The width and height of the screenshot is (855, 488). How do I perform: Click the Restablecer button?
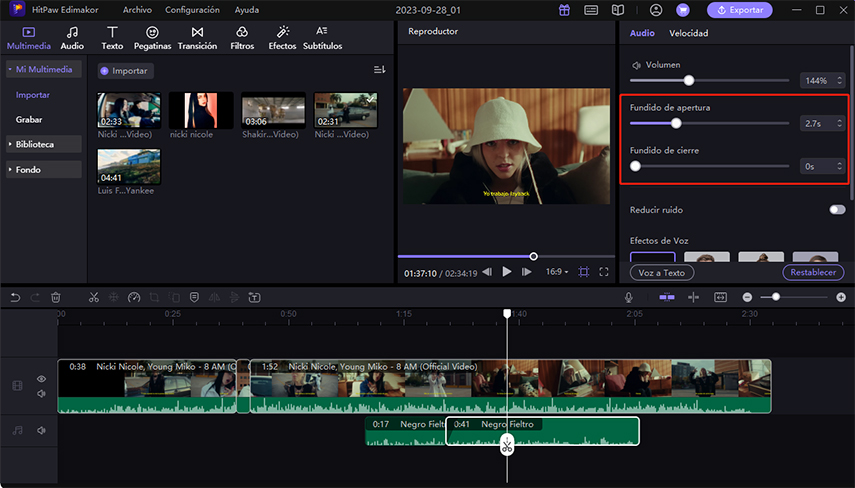coord(813,272)
